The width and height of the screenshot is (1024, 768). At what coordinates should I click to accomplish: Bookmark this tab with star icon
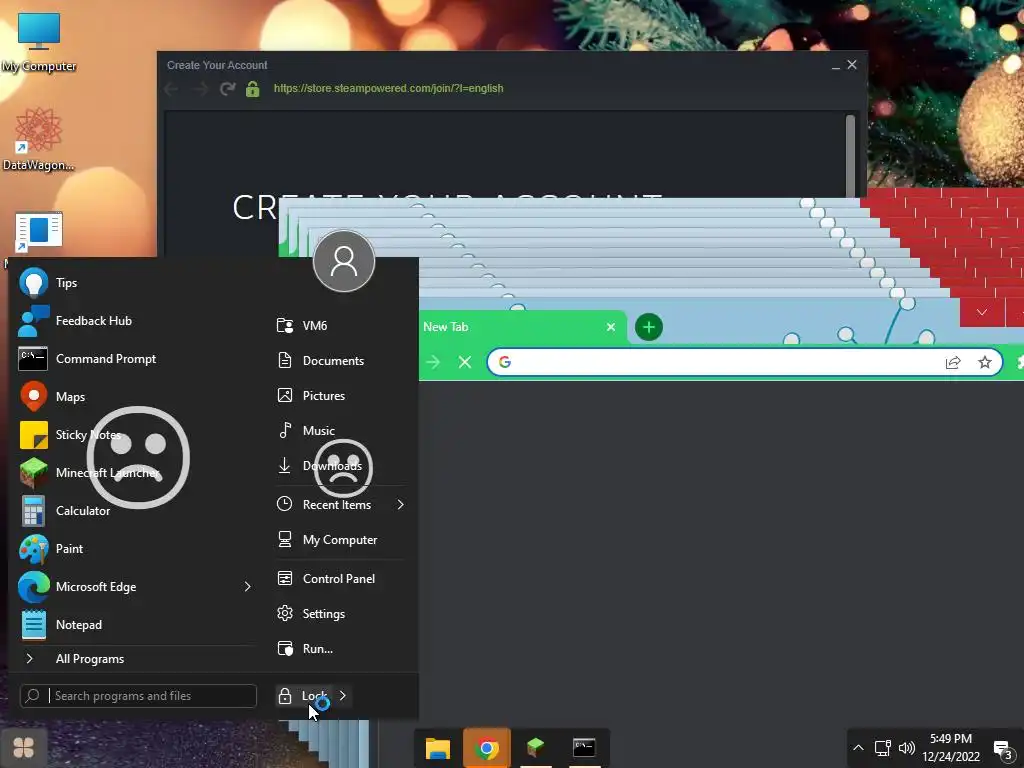[x=985, y=362]
